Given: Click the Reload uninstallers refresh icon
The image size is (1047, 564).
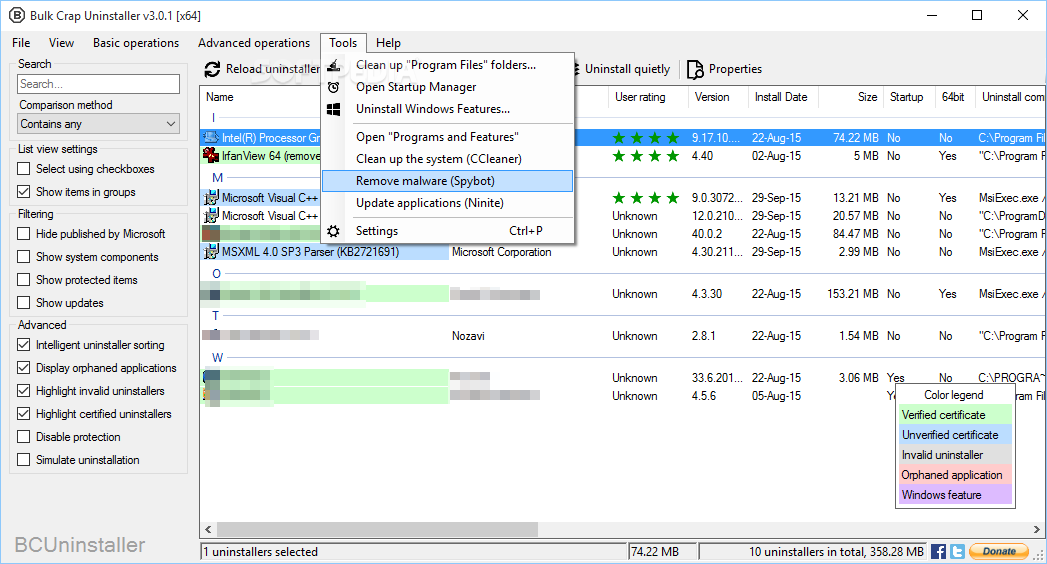Looking at the screenshot, I should click(x=212, y=69).
